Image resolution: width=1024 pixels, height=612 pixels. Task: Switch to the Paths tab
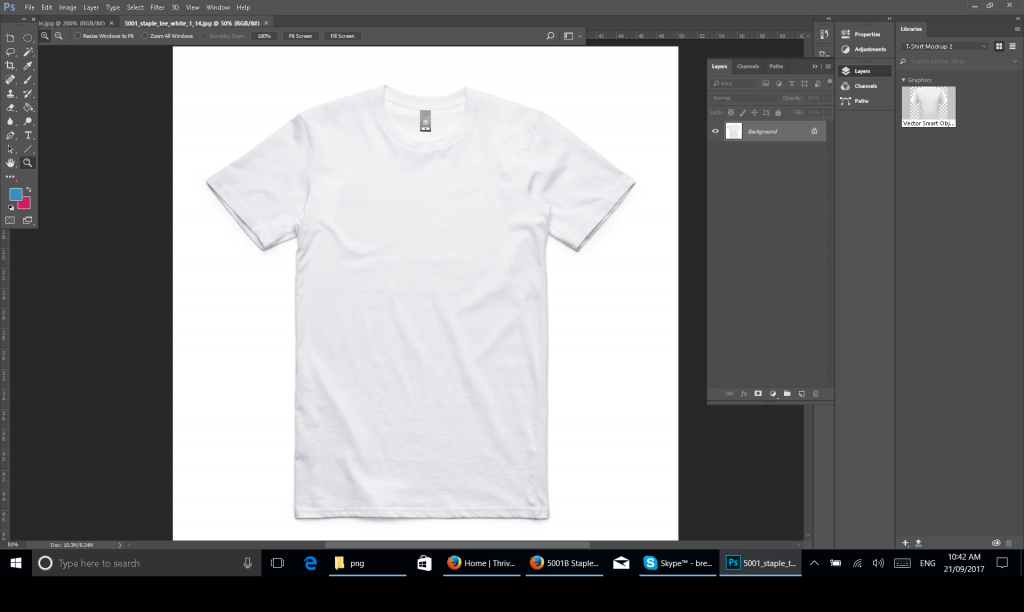coord(776,66)
